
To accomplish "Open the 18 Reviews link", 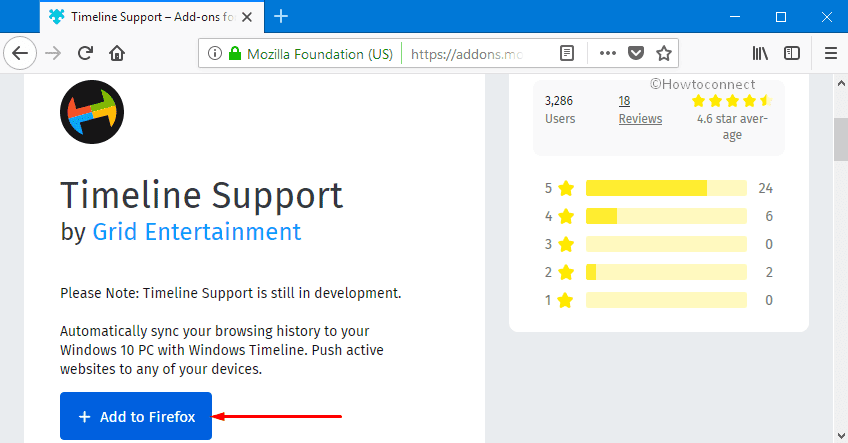I will click(640, 110).
